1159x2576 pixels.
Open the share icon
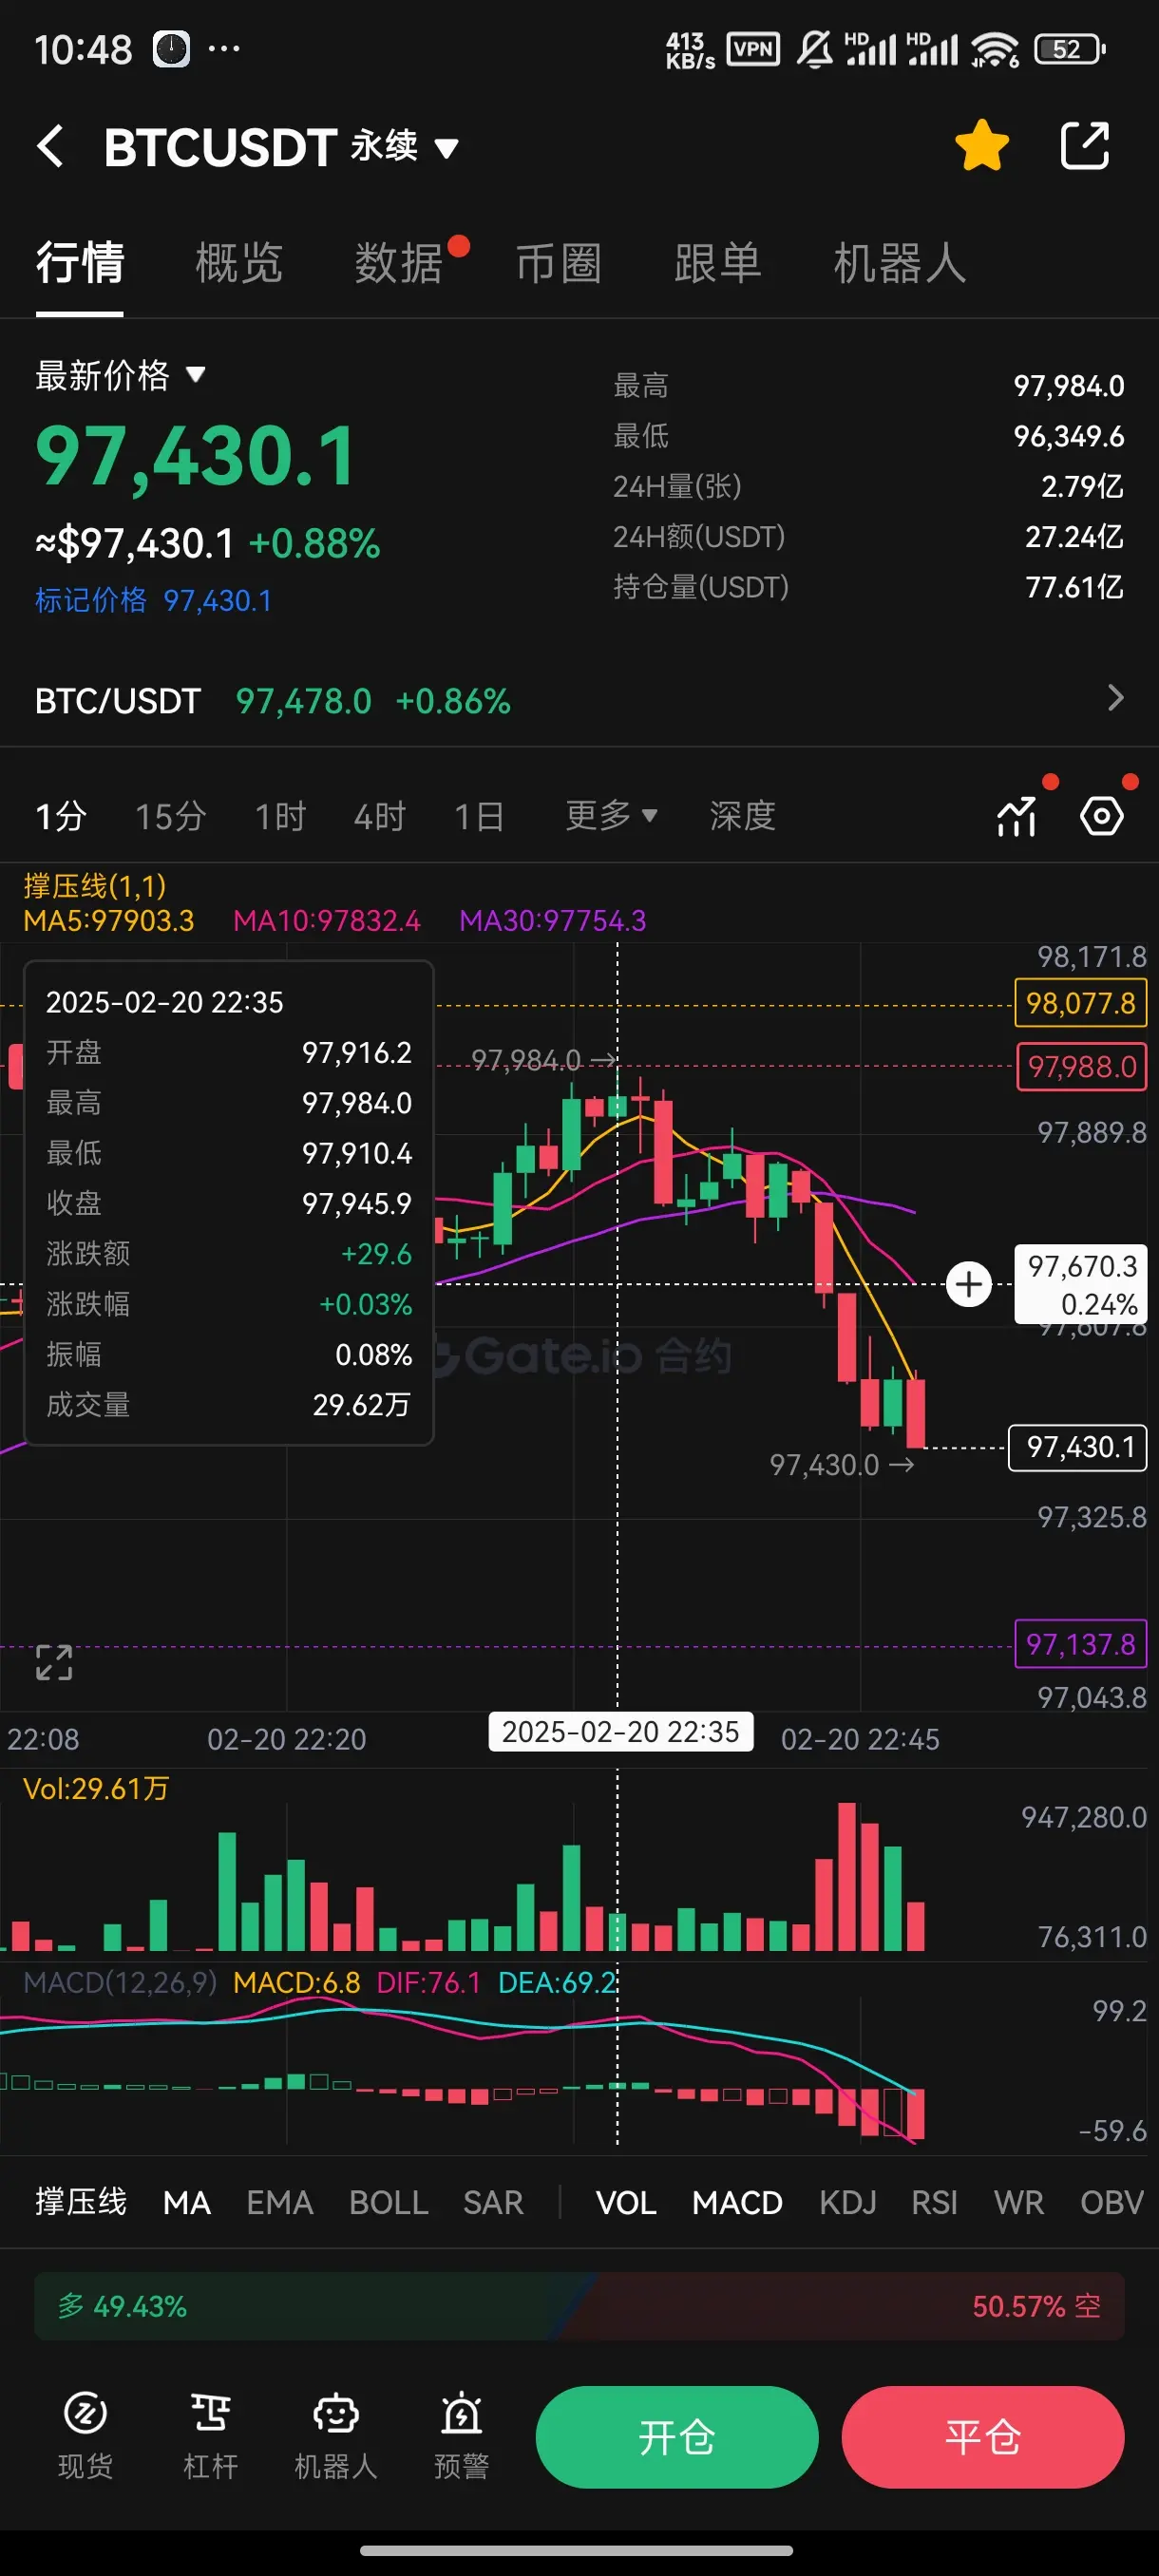pyautogui.click(x=1085, y=146)
